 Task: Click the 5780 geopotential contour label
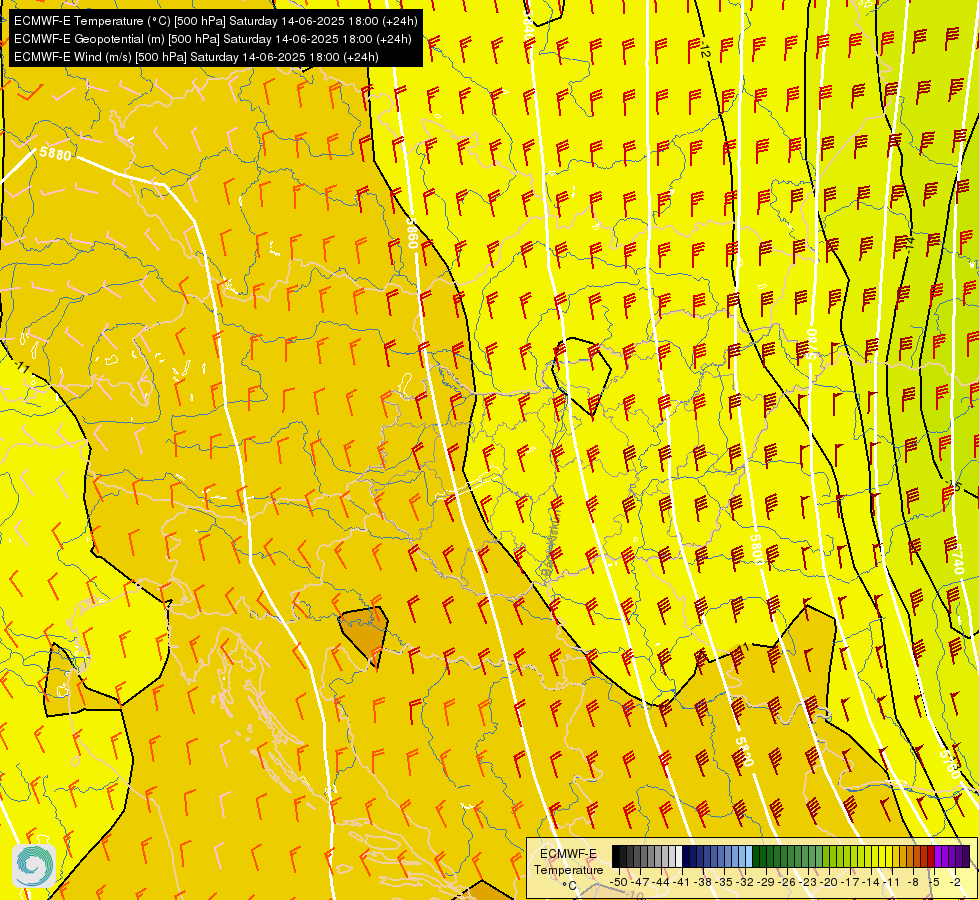click(811, 344)
